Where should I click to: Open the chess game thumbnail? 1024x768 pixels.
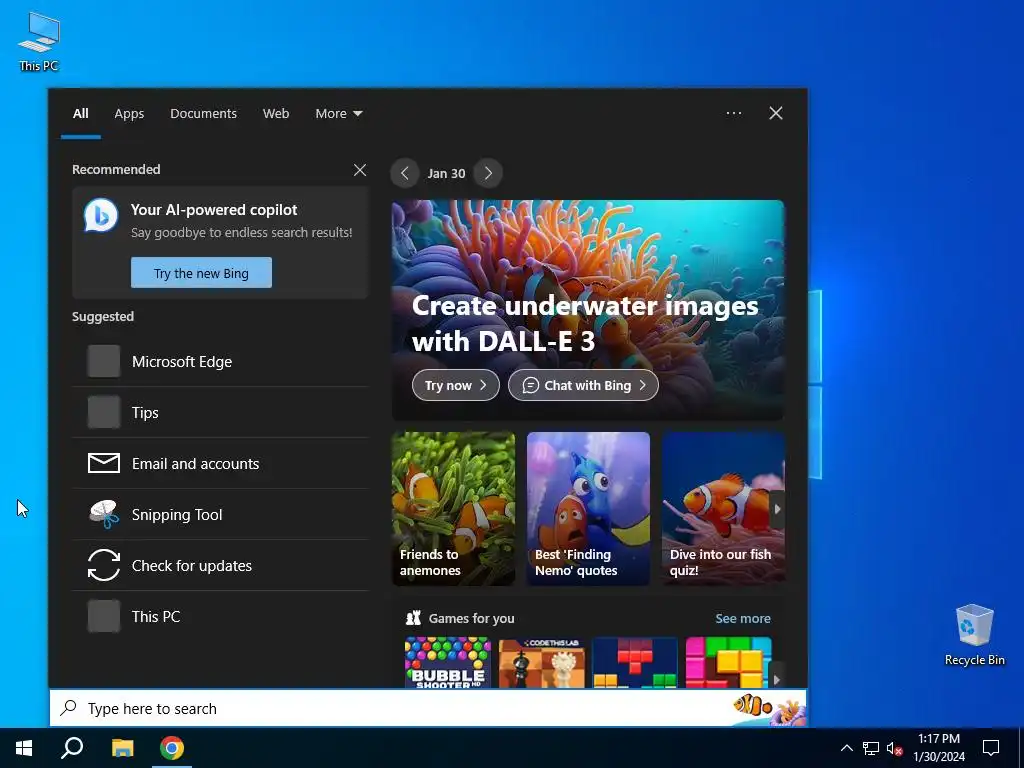(x=541, y=662)
